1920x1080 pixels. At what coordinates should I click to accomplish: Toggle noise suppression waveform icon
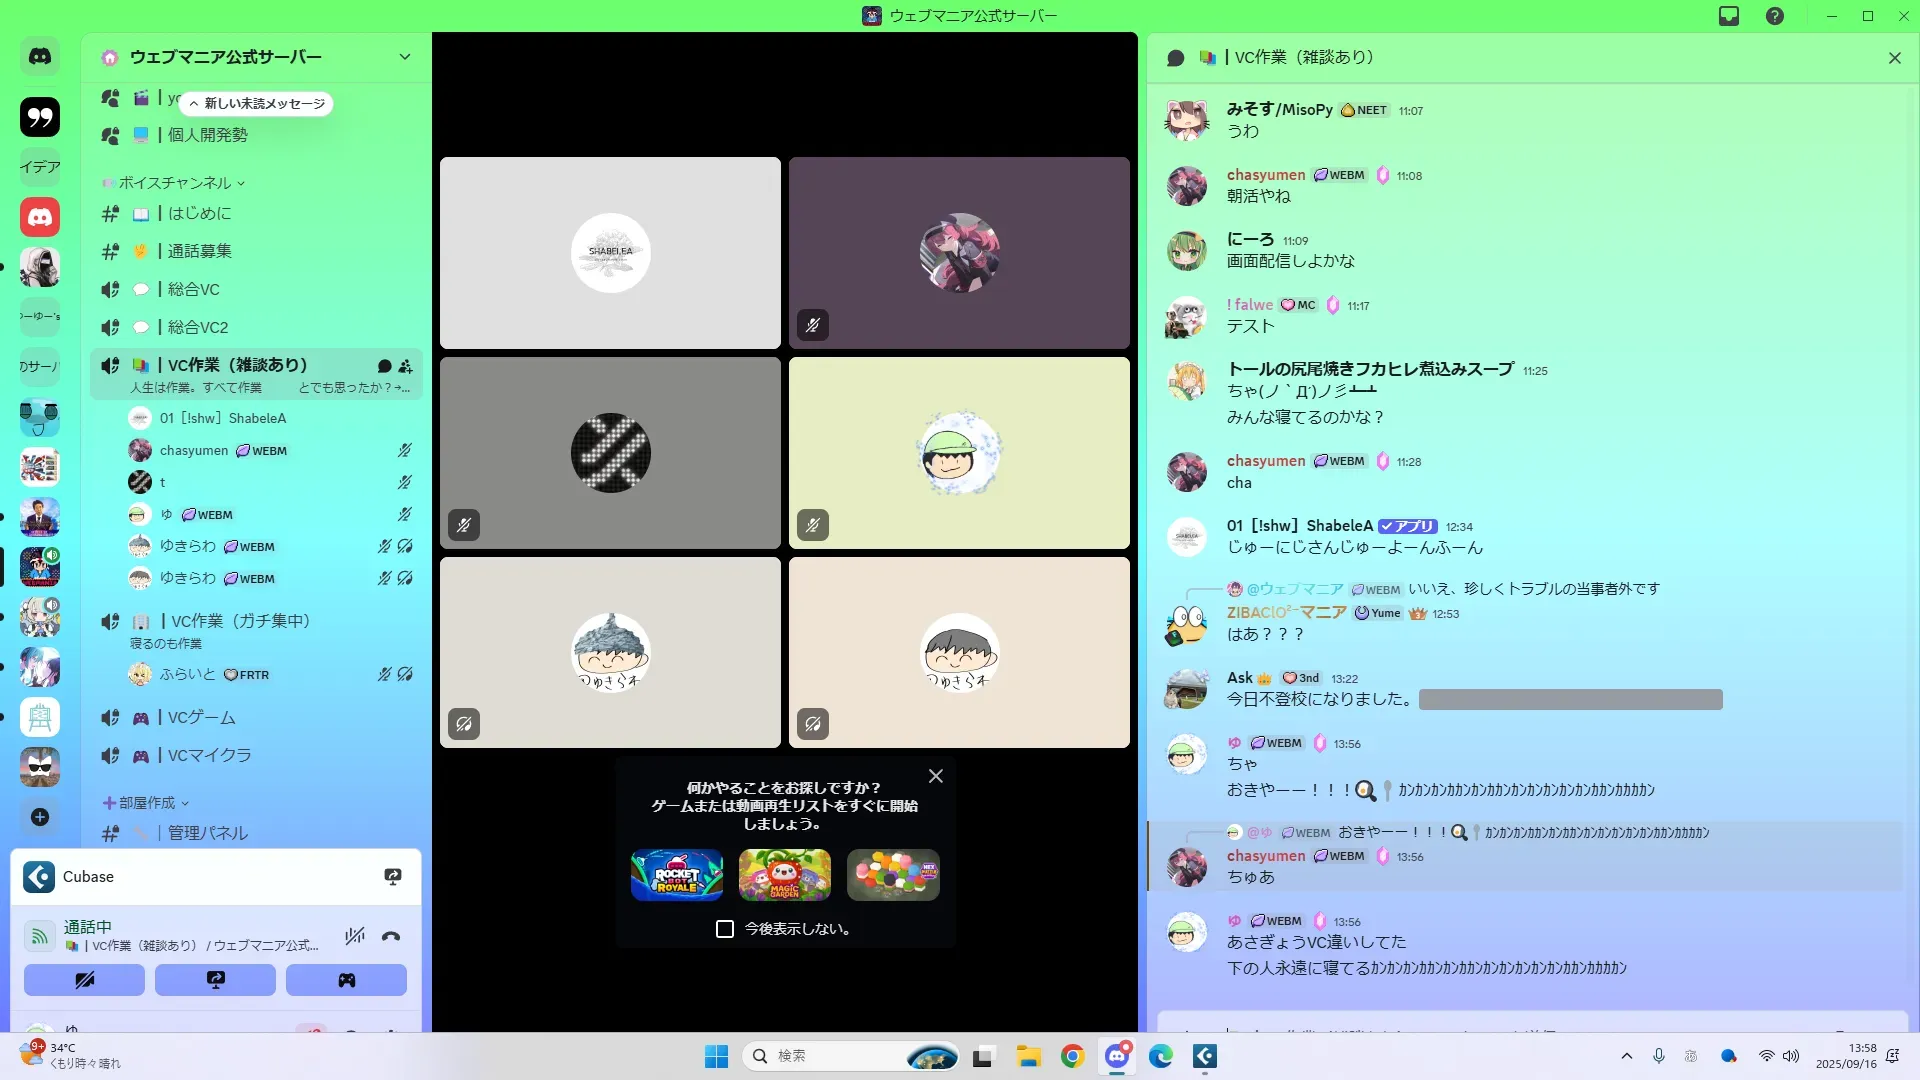point(354,937)
